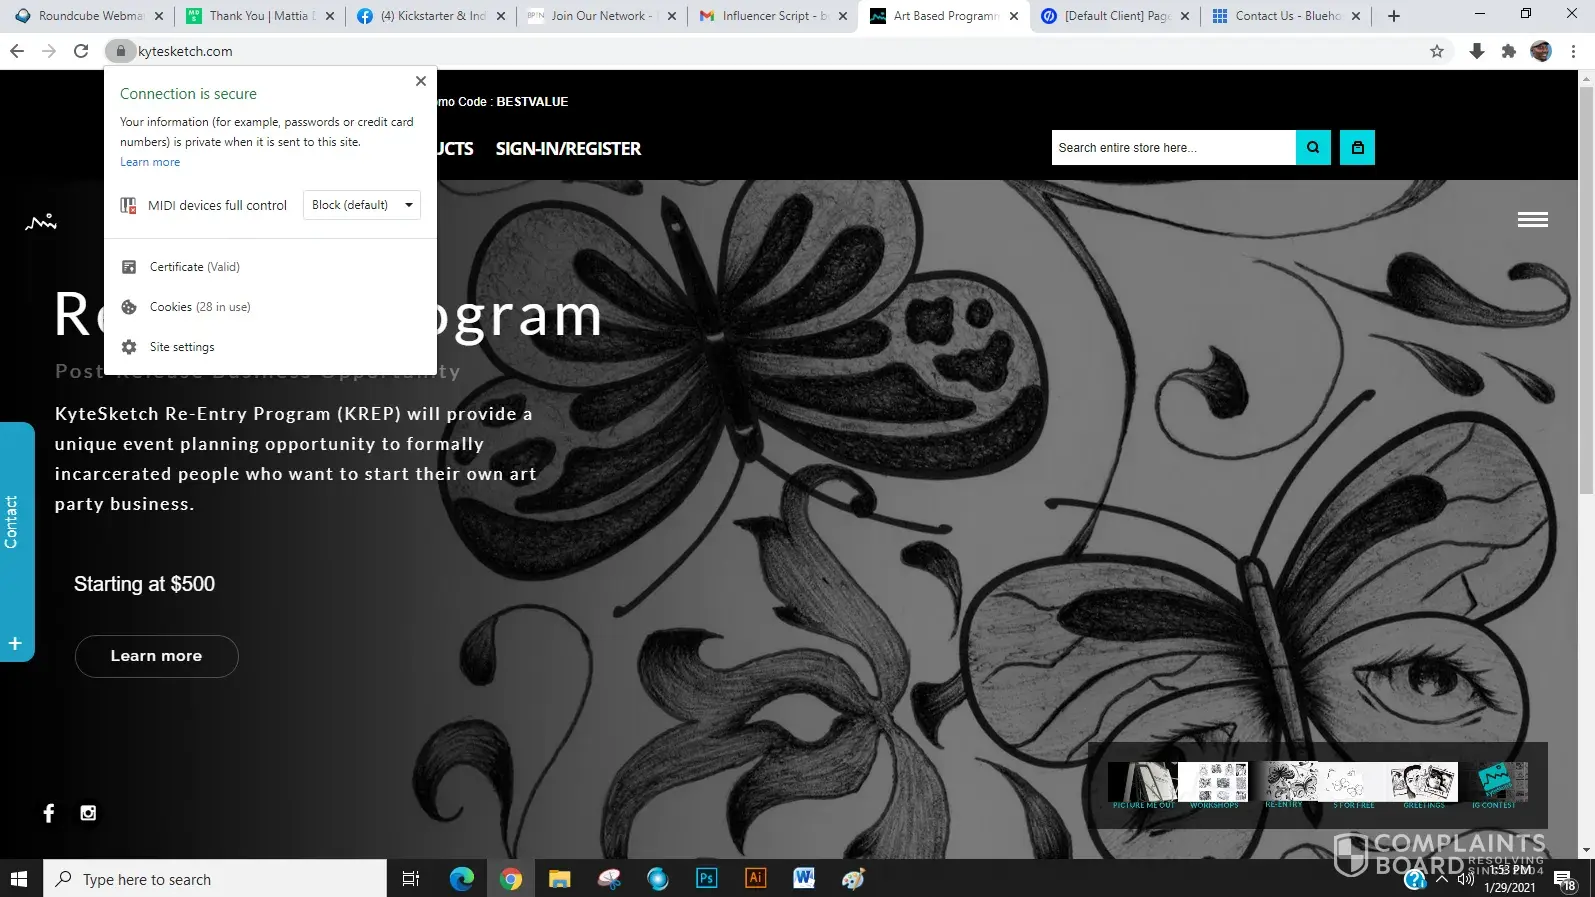Visit the Facebook page via footer icon
This screenshot has height=897, width=1595.
[x=49, y=813]
